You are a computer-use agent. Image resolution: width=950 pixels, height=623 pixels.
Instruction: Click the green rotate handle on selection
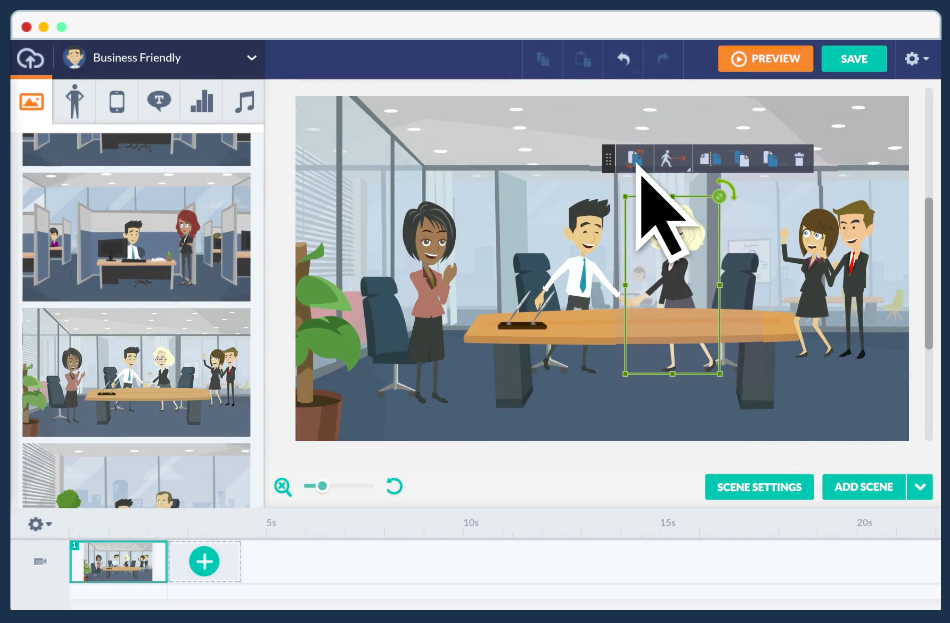tap(719, 196)
